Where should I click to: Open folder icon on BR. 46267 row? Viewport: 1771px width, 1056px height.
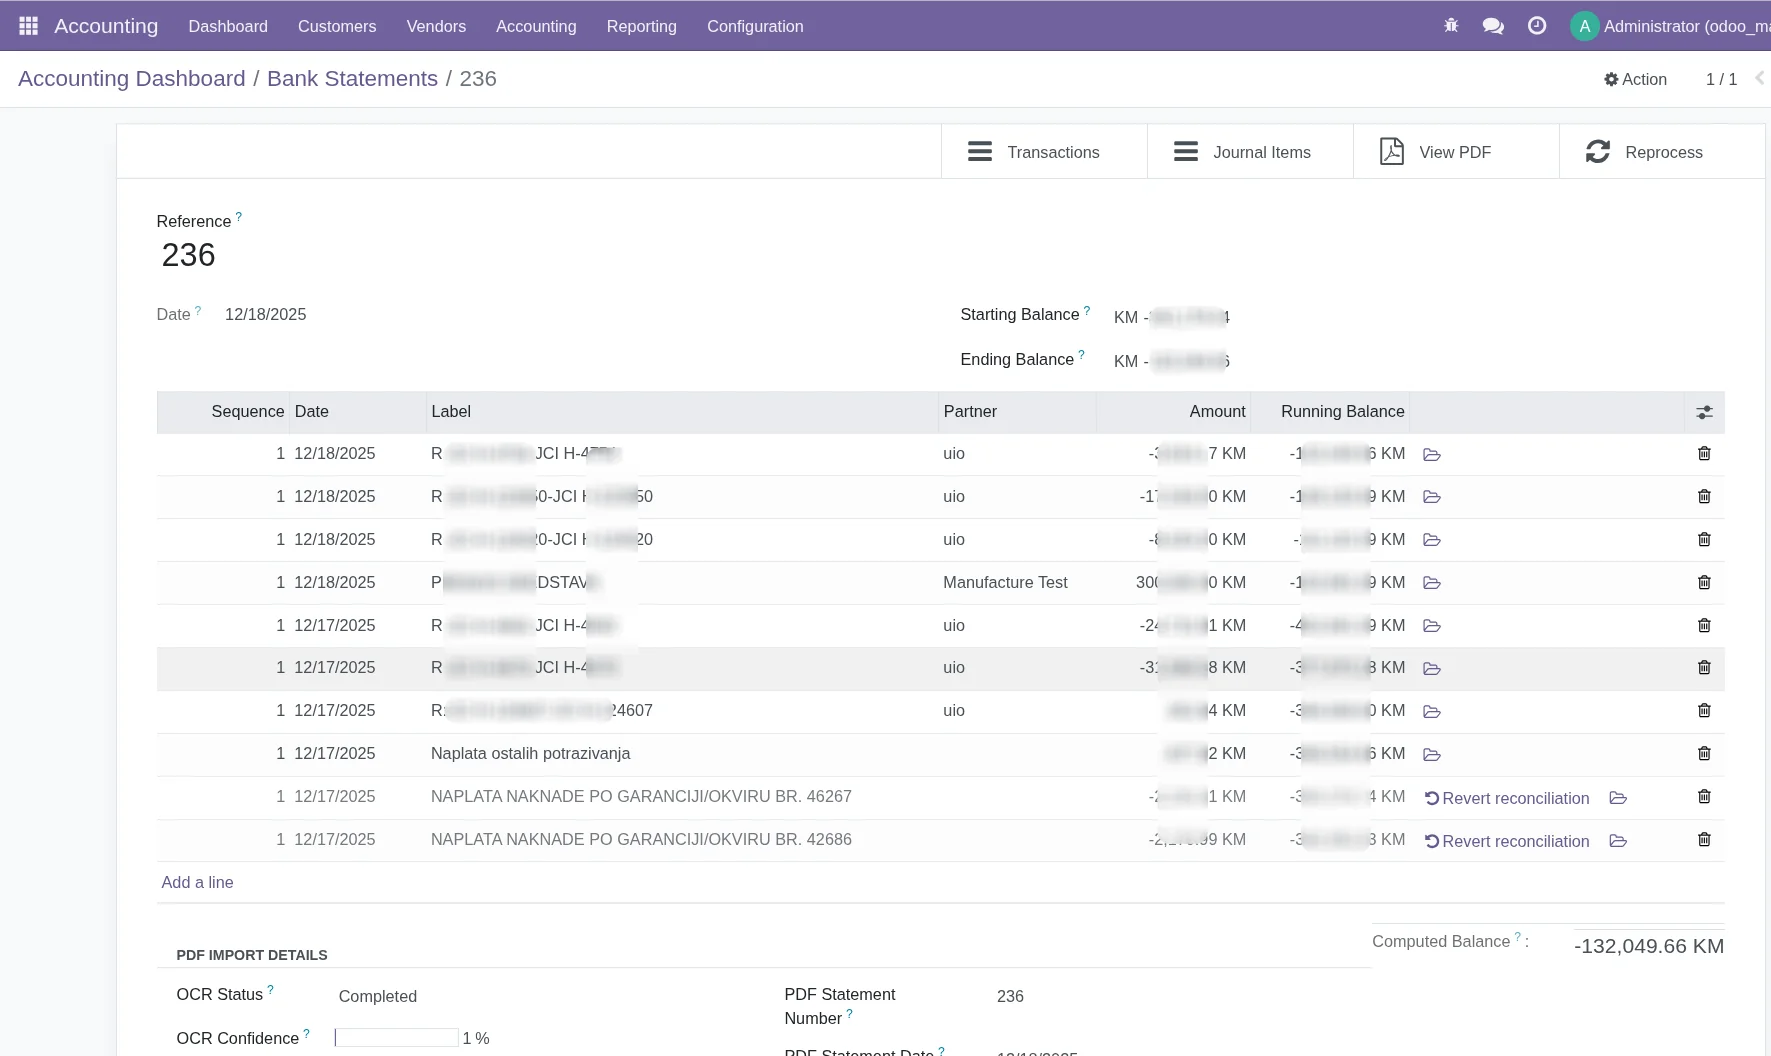(1618, 798)
